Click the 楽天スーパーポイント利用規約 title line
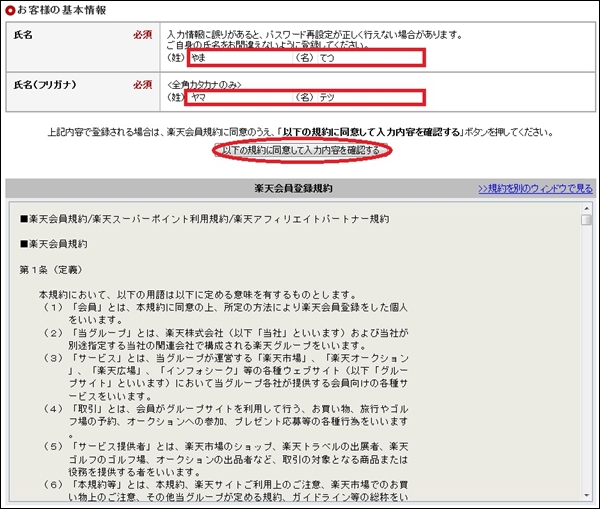This screenshot has height=509, width=600. pyautogui.click(x=205, y=219)
